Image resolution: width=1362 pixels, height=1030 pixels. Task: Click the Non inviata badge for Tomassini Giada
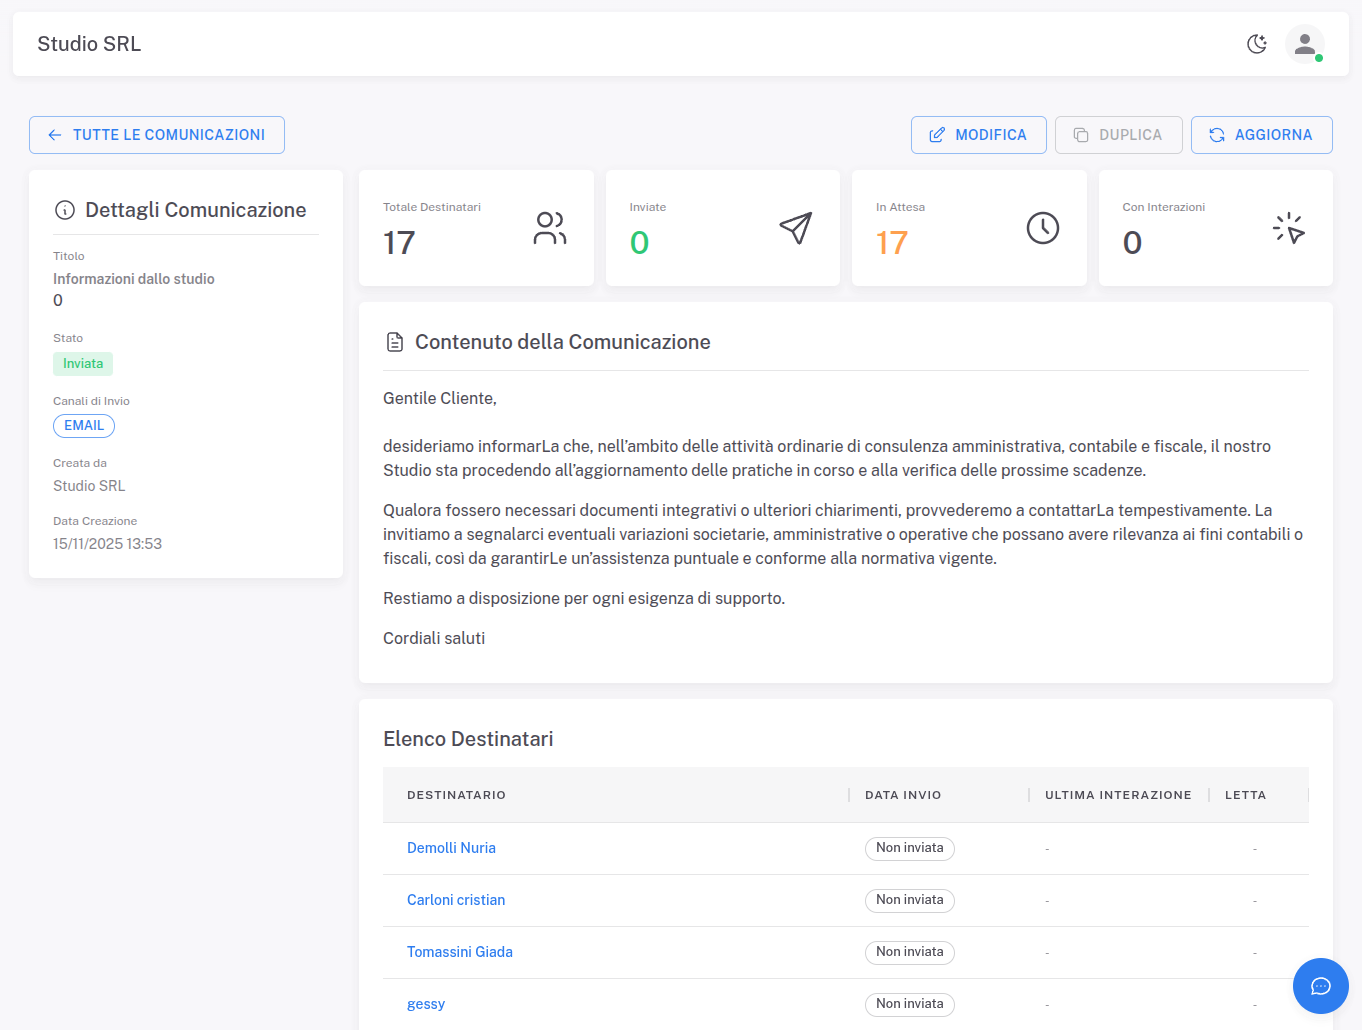(x=909, y=952)
